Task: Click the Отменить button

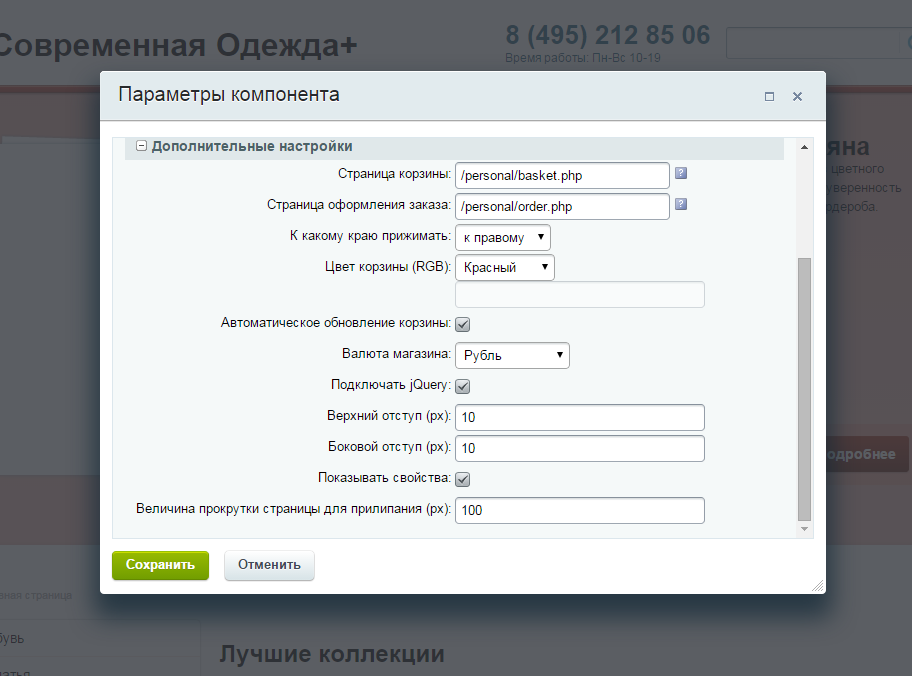Action: point(269,565)
